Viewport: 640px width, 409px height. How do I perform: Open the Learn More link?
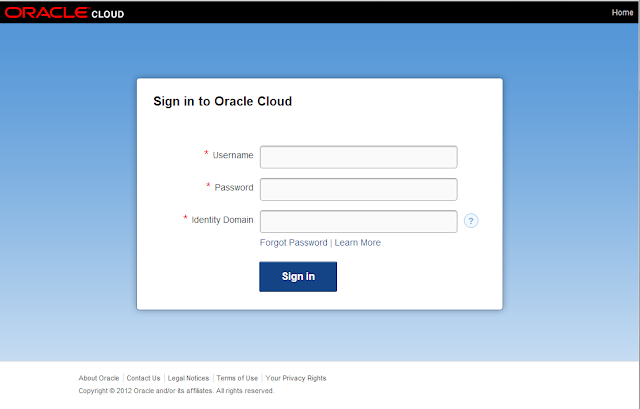(358, 242)
